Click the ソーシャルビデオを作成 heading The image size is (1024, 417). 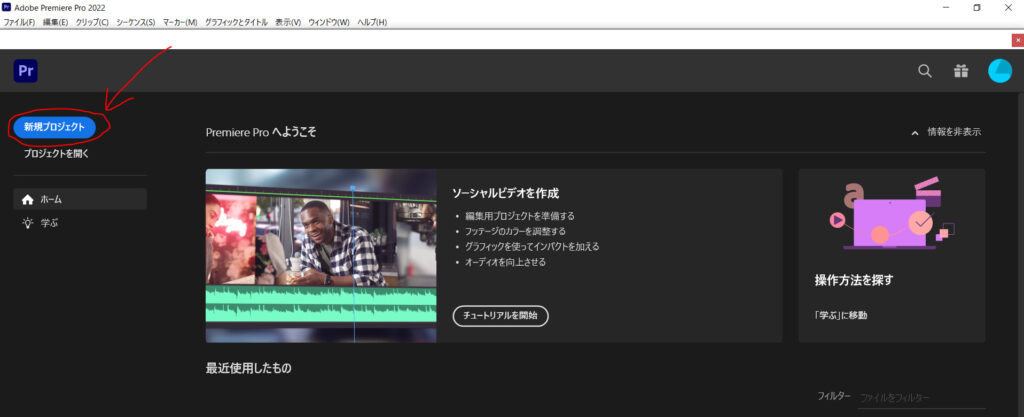click(505, 193)
